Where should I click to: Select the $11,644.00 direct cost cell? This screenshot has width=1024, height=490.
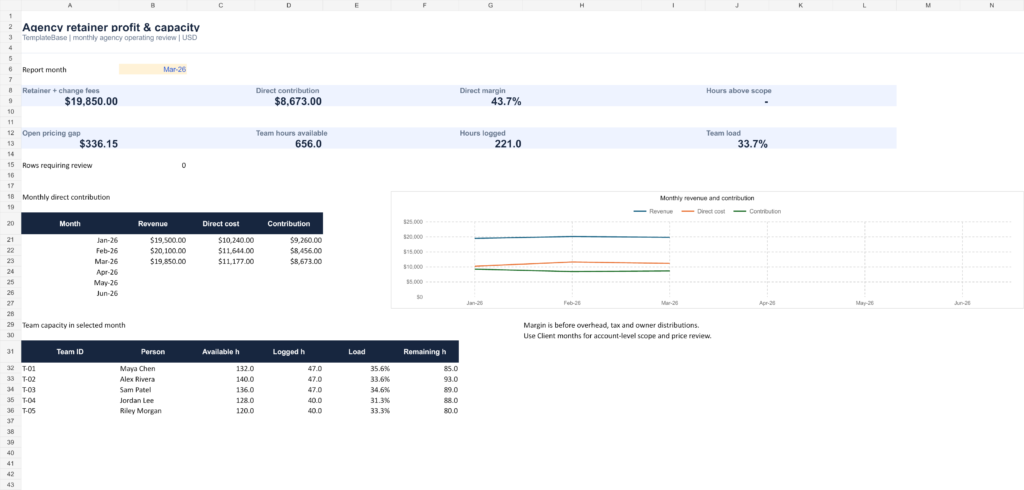coord(221,250)
